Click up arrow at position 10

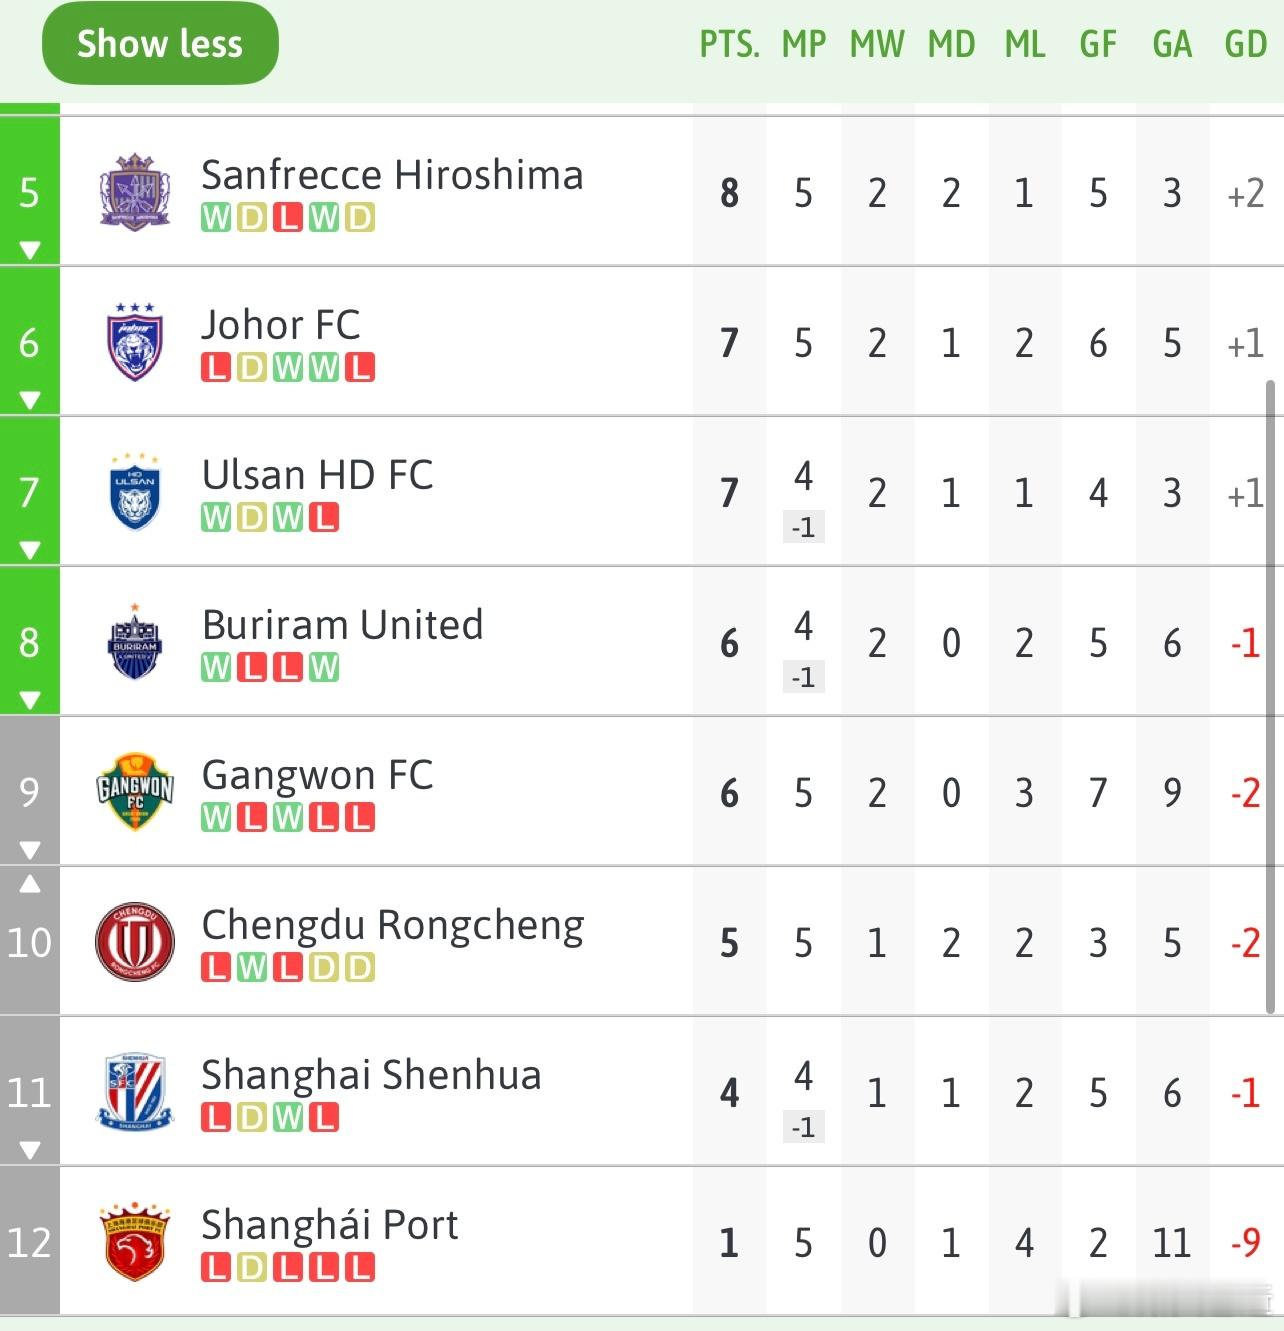point(30,884)
